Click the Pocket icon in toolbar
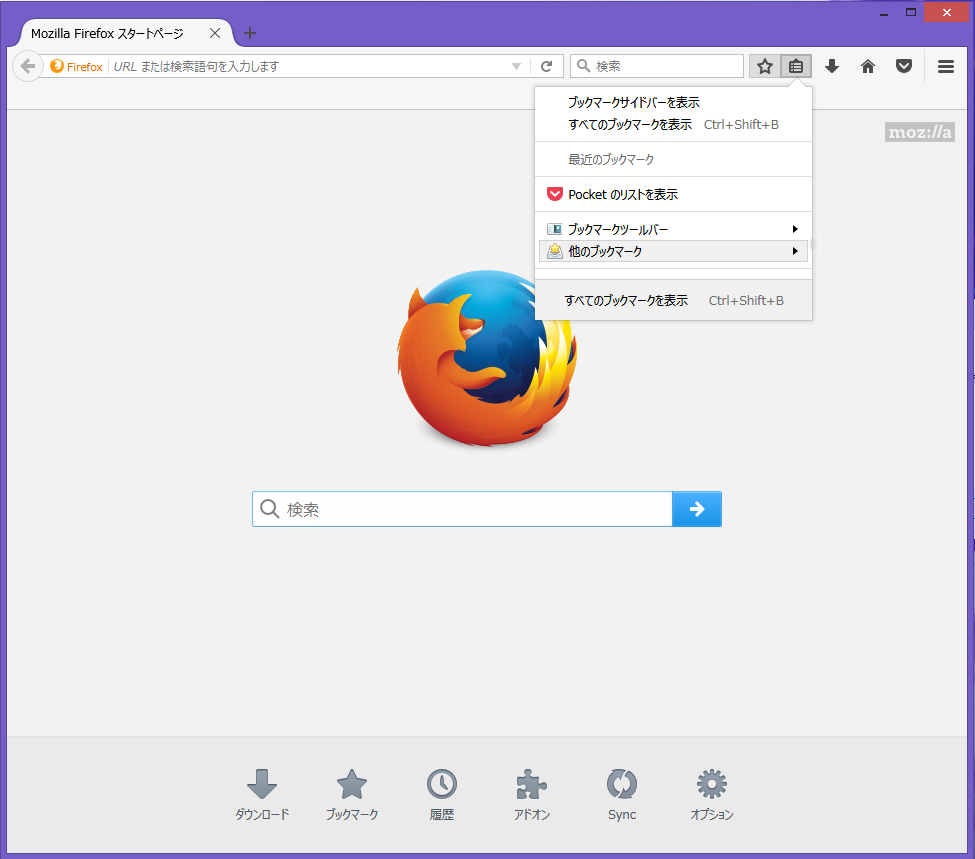Image resolution: width=975 pixels, height=859 pixels. 904,66
